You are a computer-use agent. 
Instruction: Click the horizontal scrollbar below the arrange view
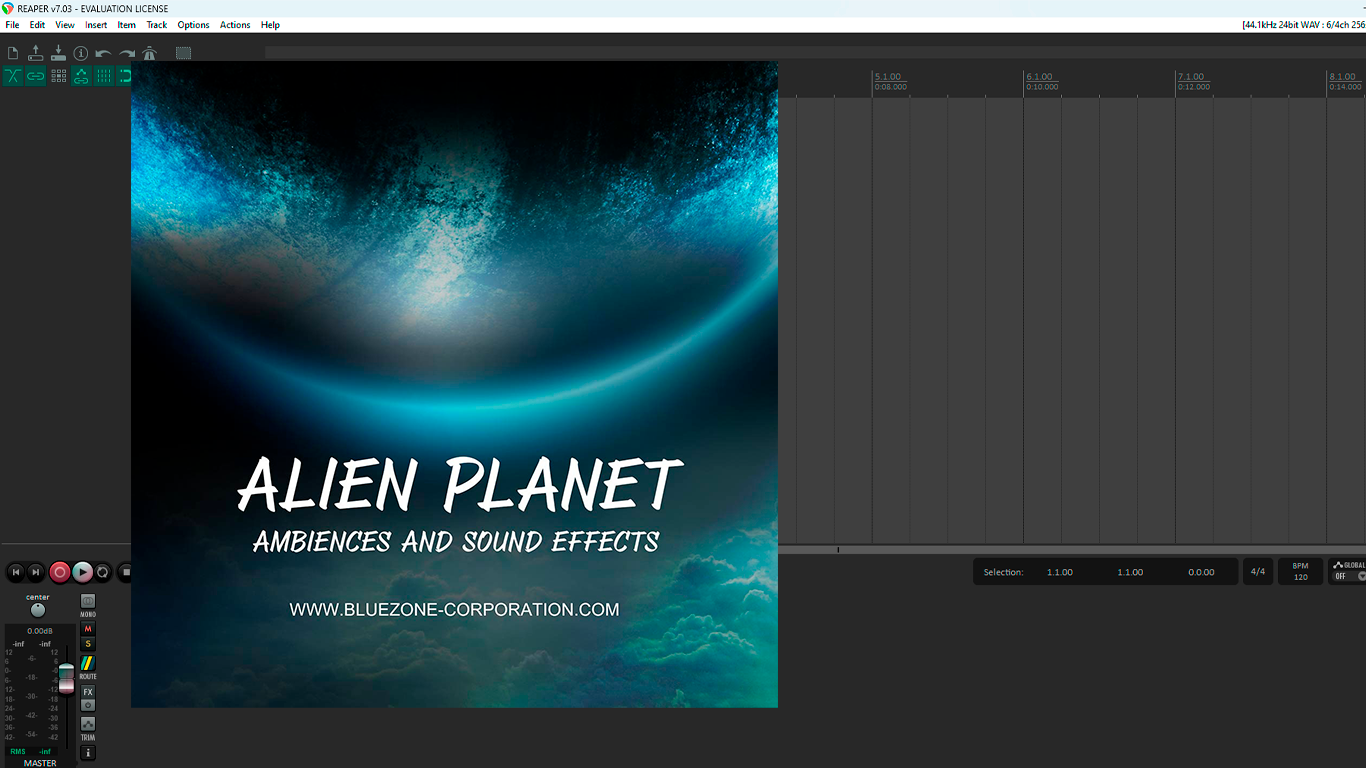[1072, 549]
